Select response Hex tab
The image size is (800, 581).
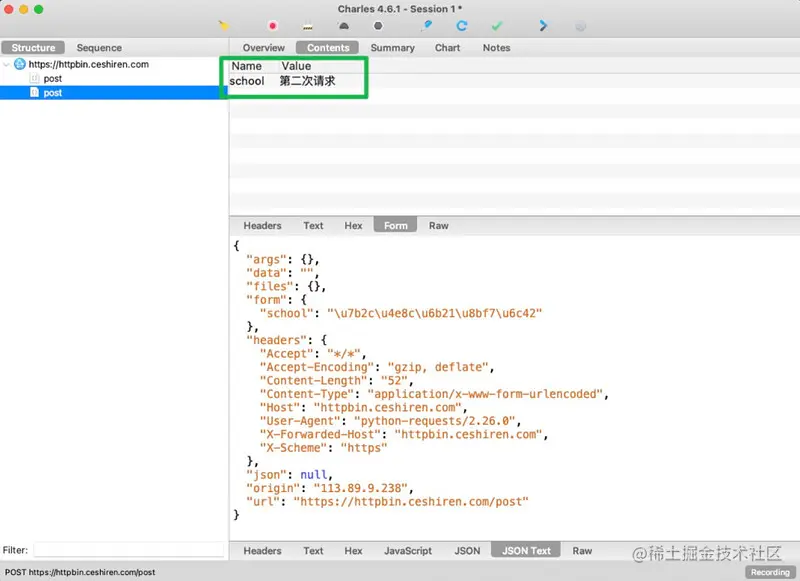click(353, 550)
